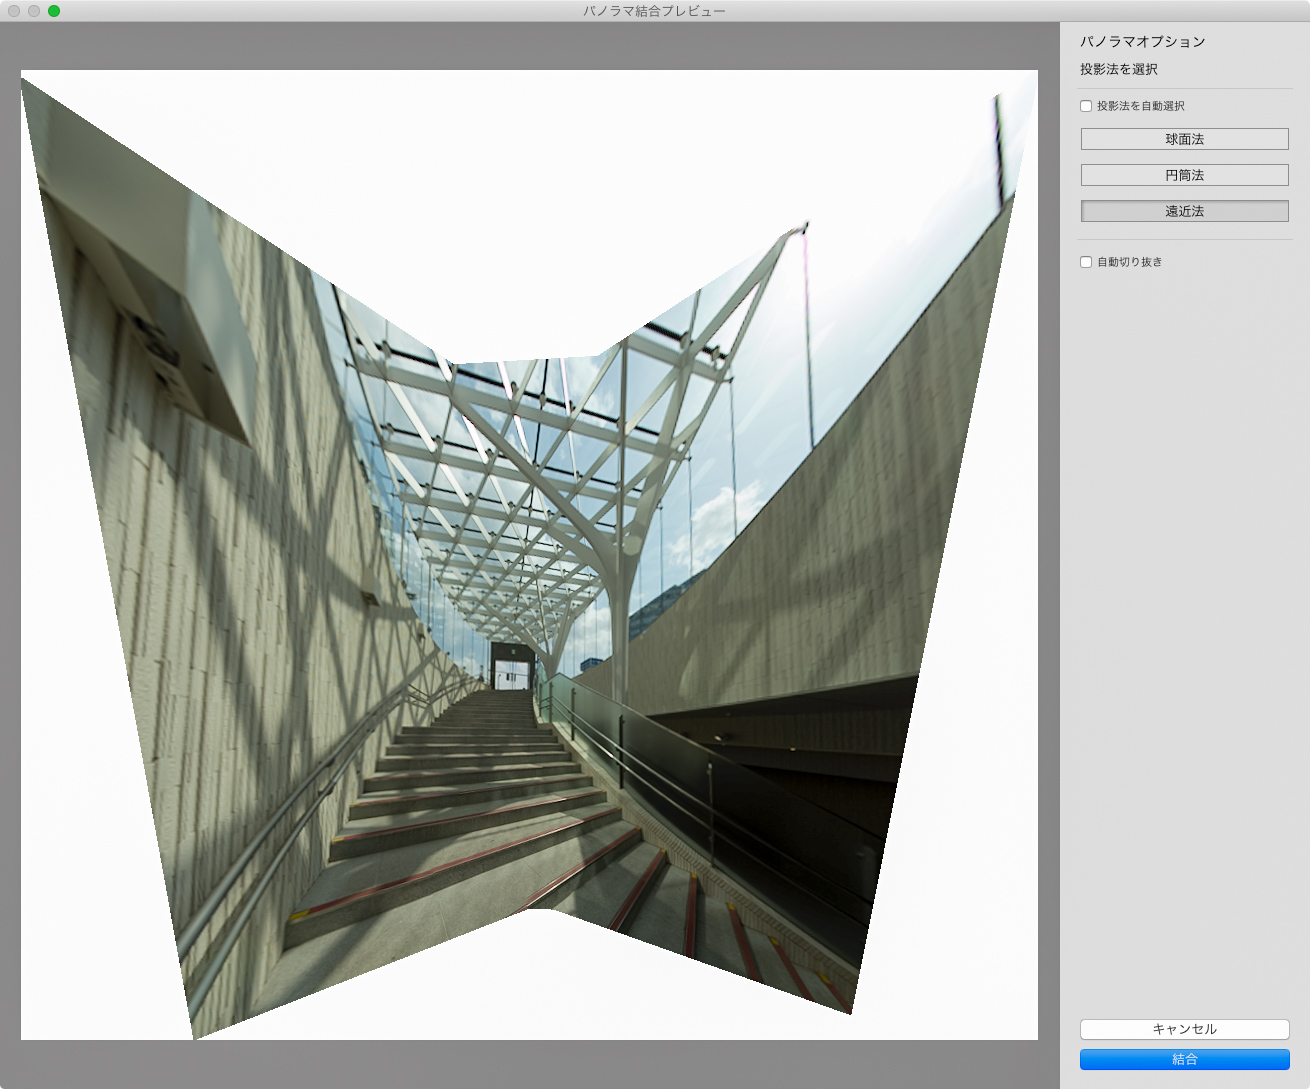1310x1089 pixels.
Task: Click the 投影法を選択 section label
Action: click(x=1118, y=69)
